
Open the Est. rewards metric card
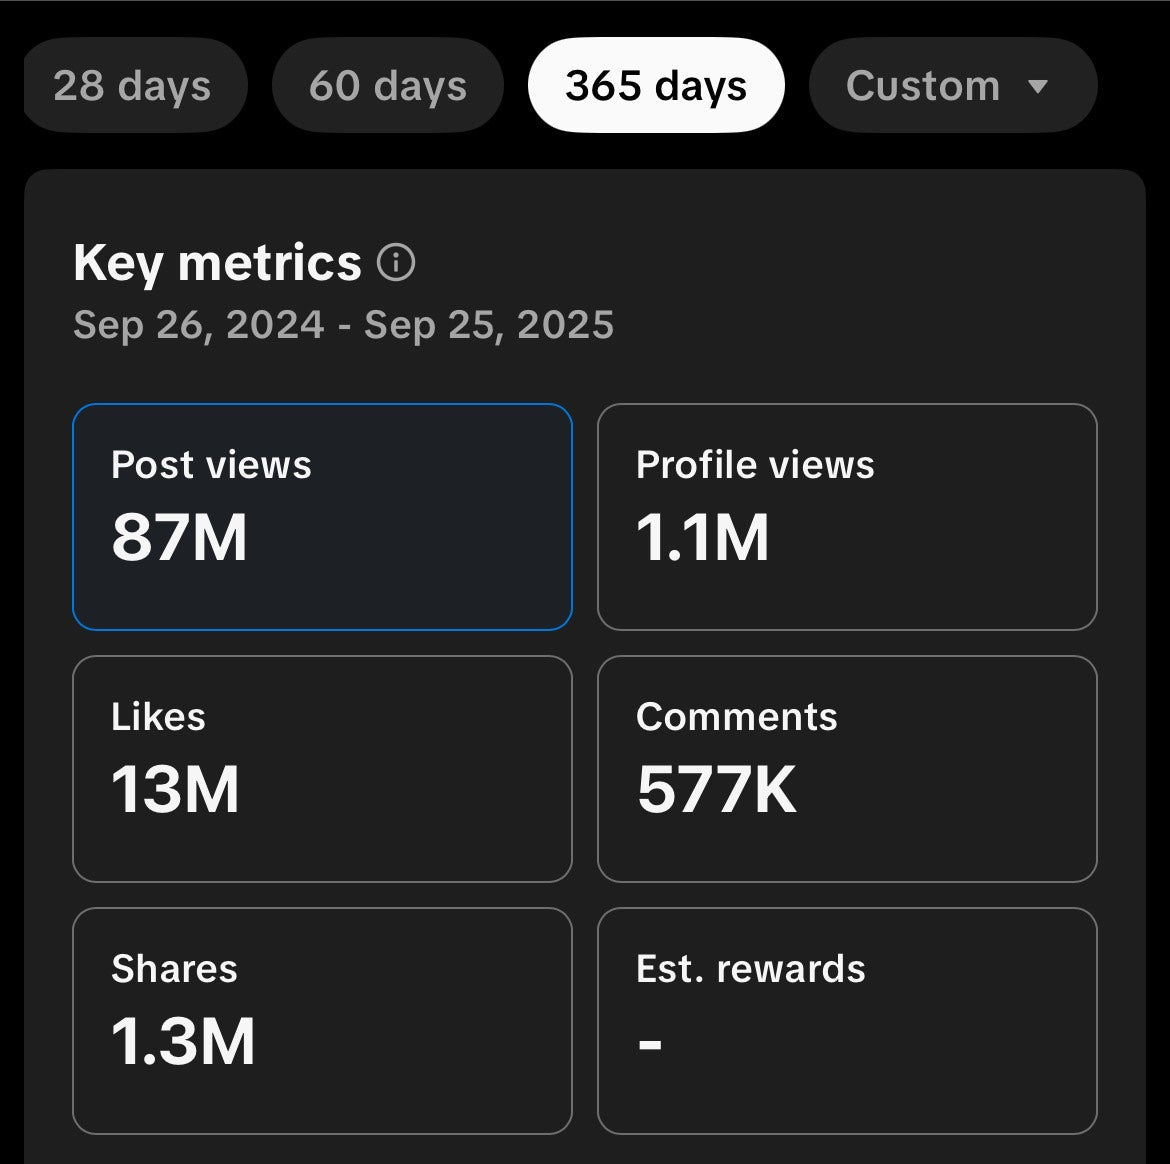pos(847,1021)
